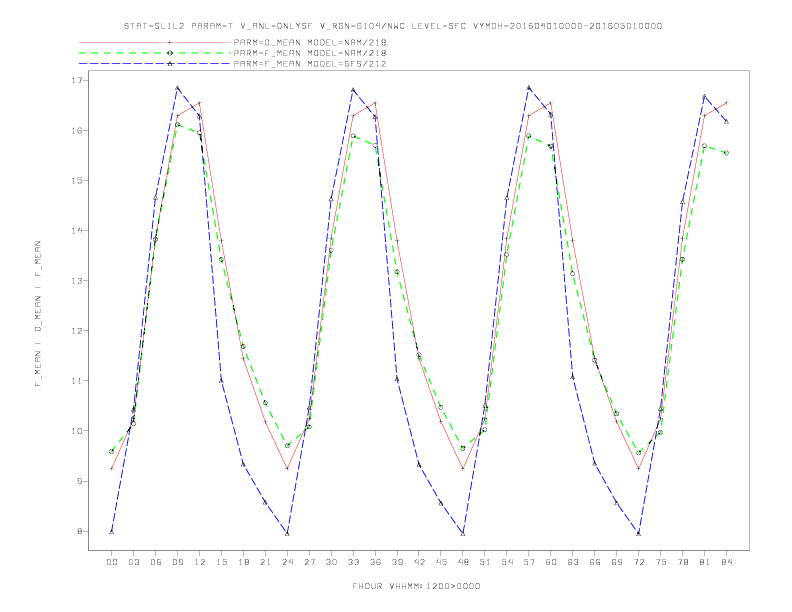The height and width of the screenshot is (612, 792).
Task: Click x-axis tick label 63
Action: (x=573, y=562)
